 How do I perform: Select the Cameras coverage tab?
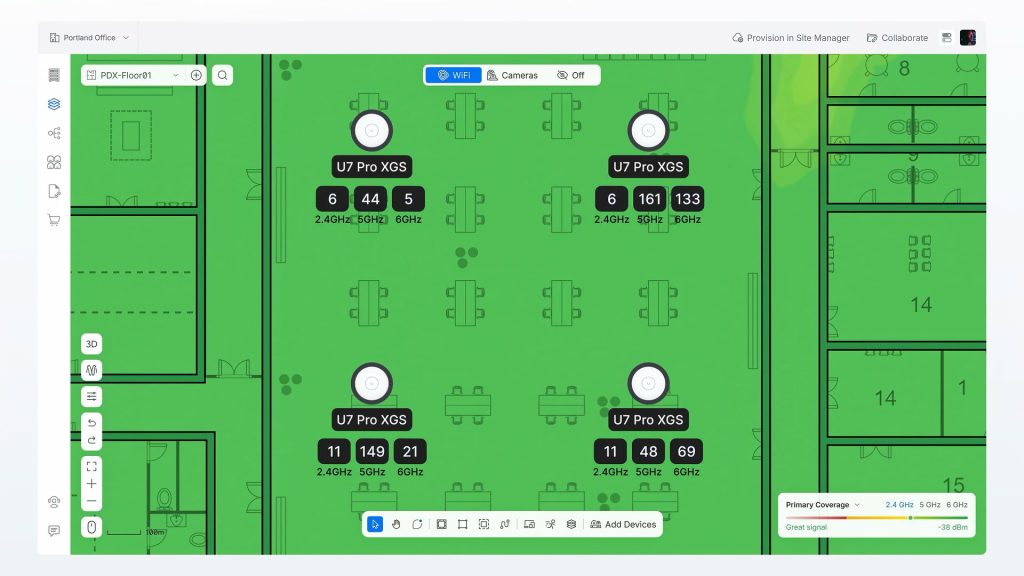[x=513, y=75]
